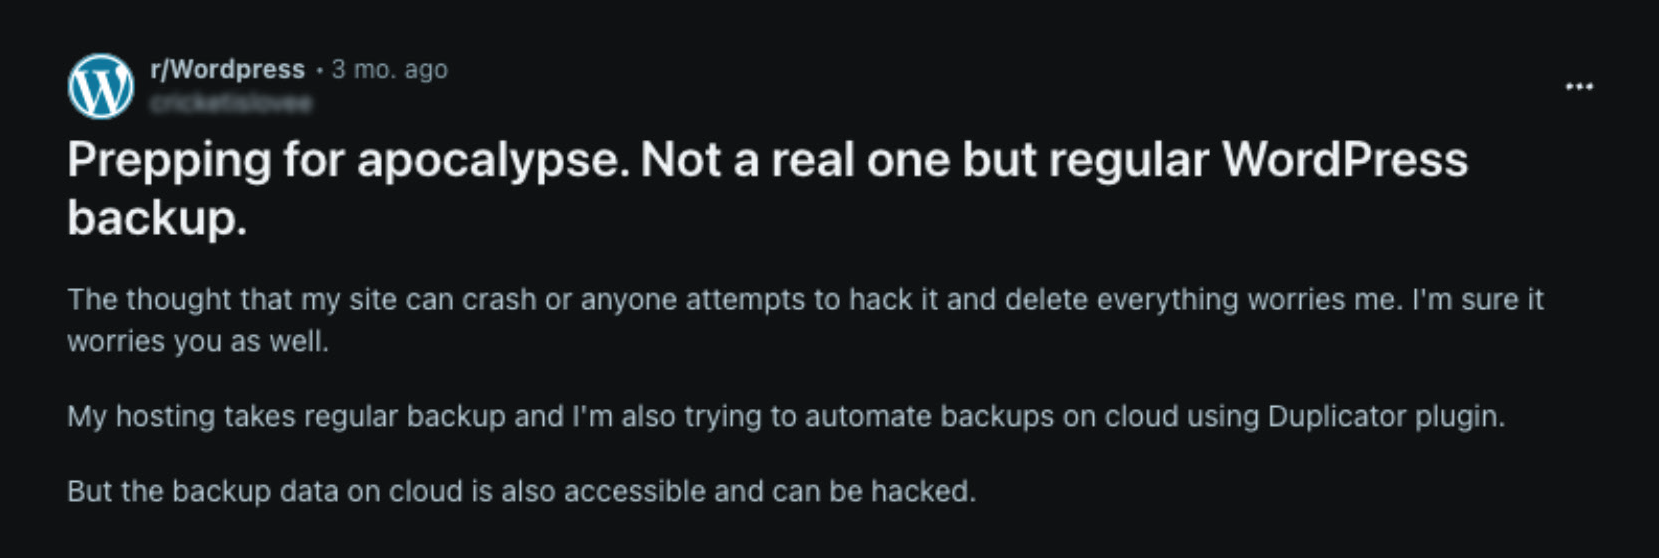Click the WordPress subreddit avatar icon
Image resolution: width=1659 pixels, height=559 pixels.
pyautogui.click(x=101, y=86)
